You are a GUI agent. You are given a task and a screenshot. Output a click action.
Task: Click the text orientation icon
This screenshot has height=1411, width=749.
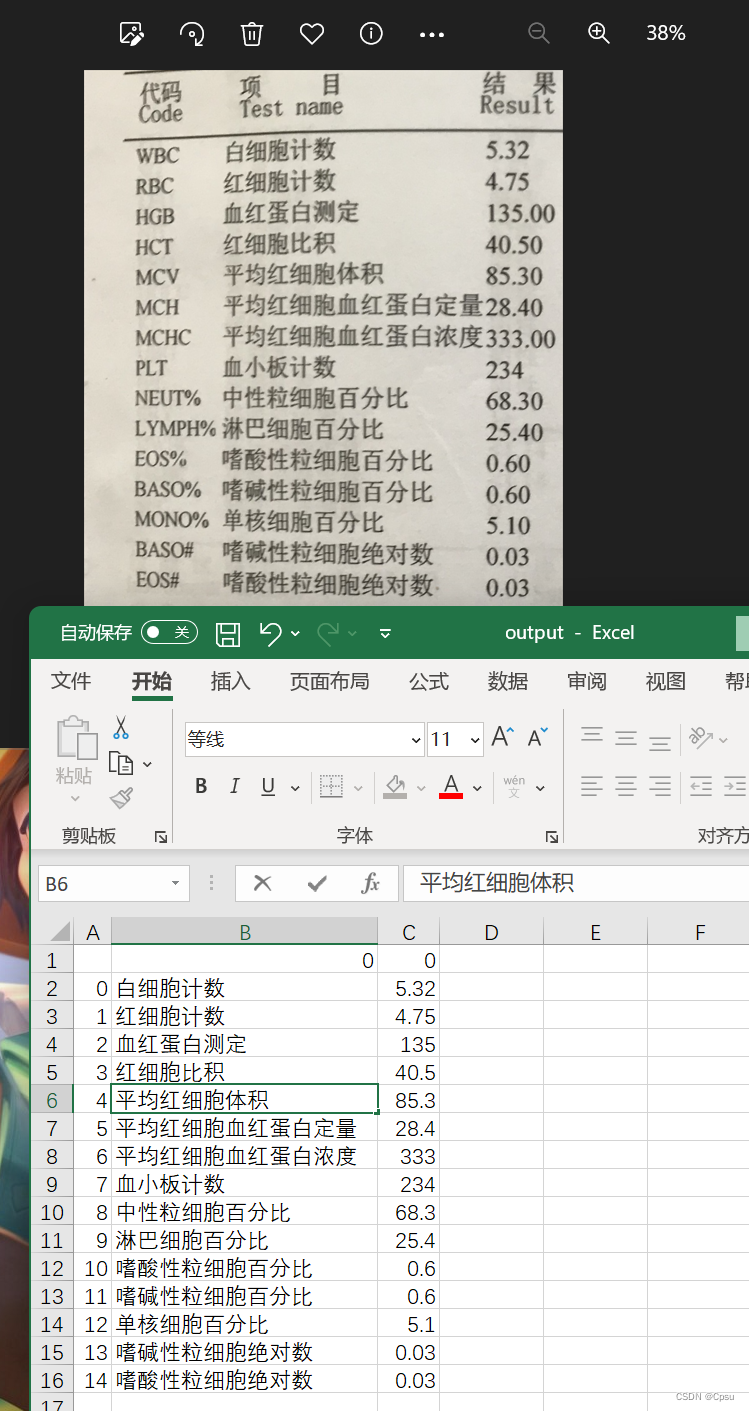[701, 738]
